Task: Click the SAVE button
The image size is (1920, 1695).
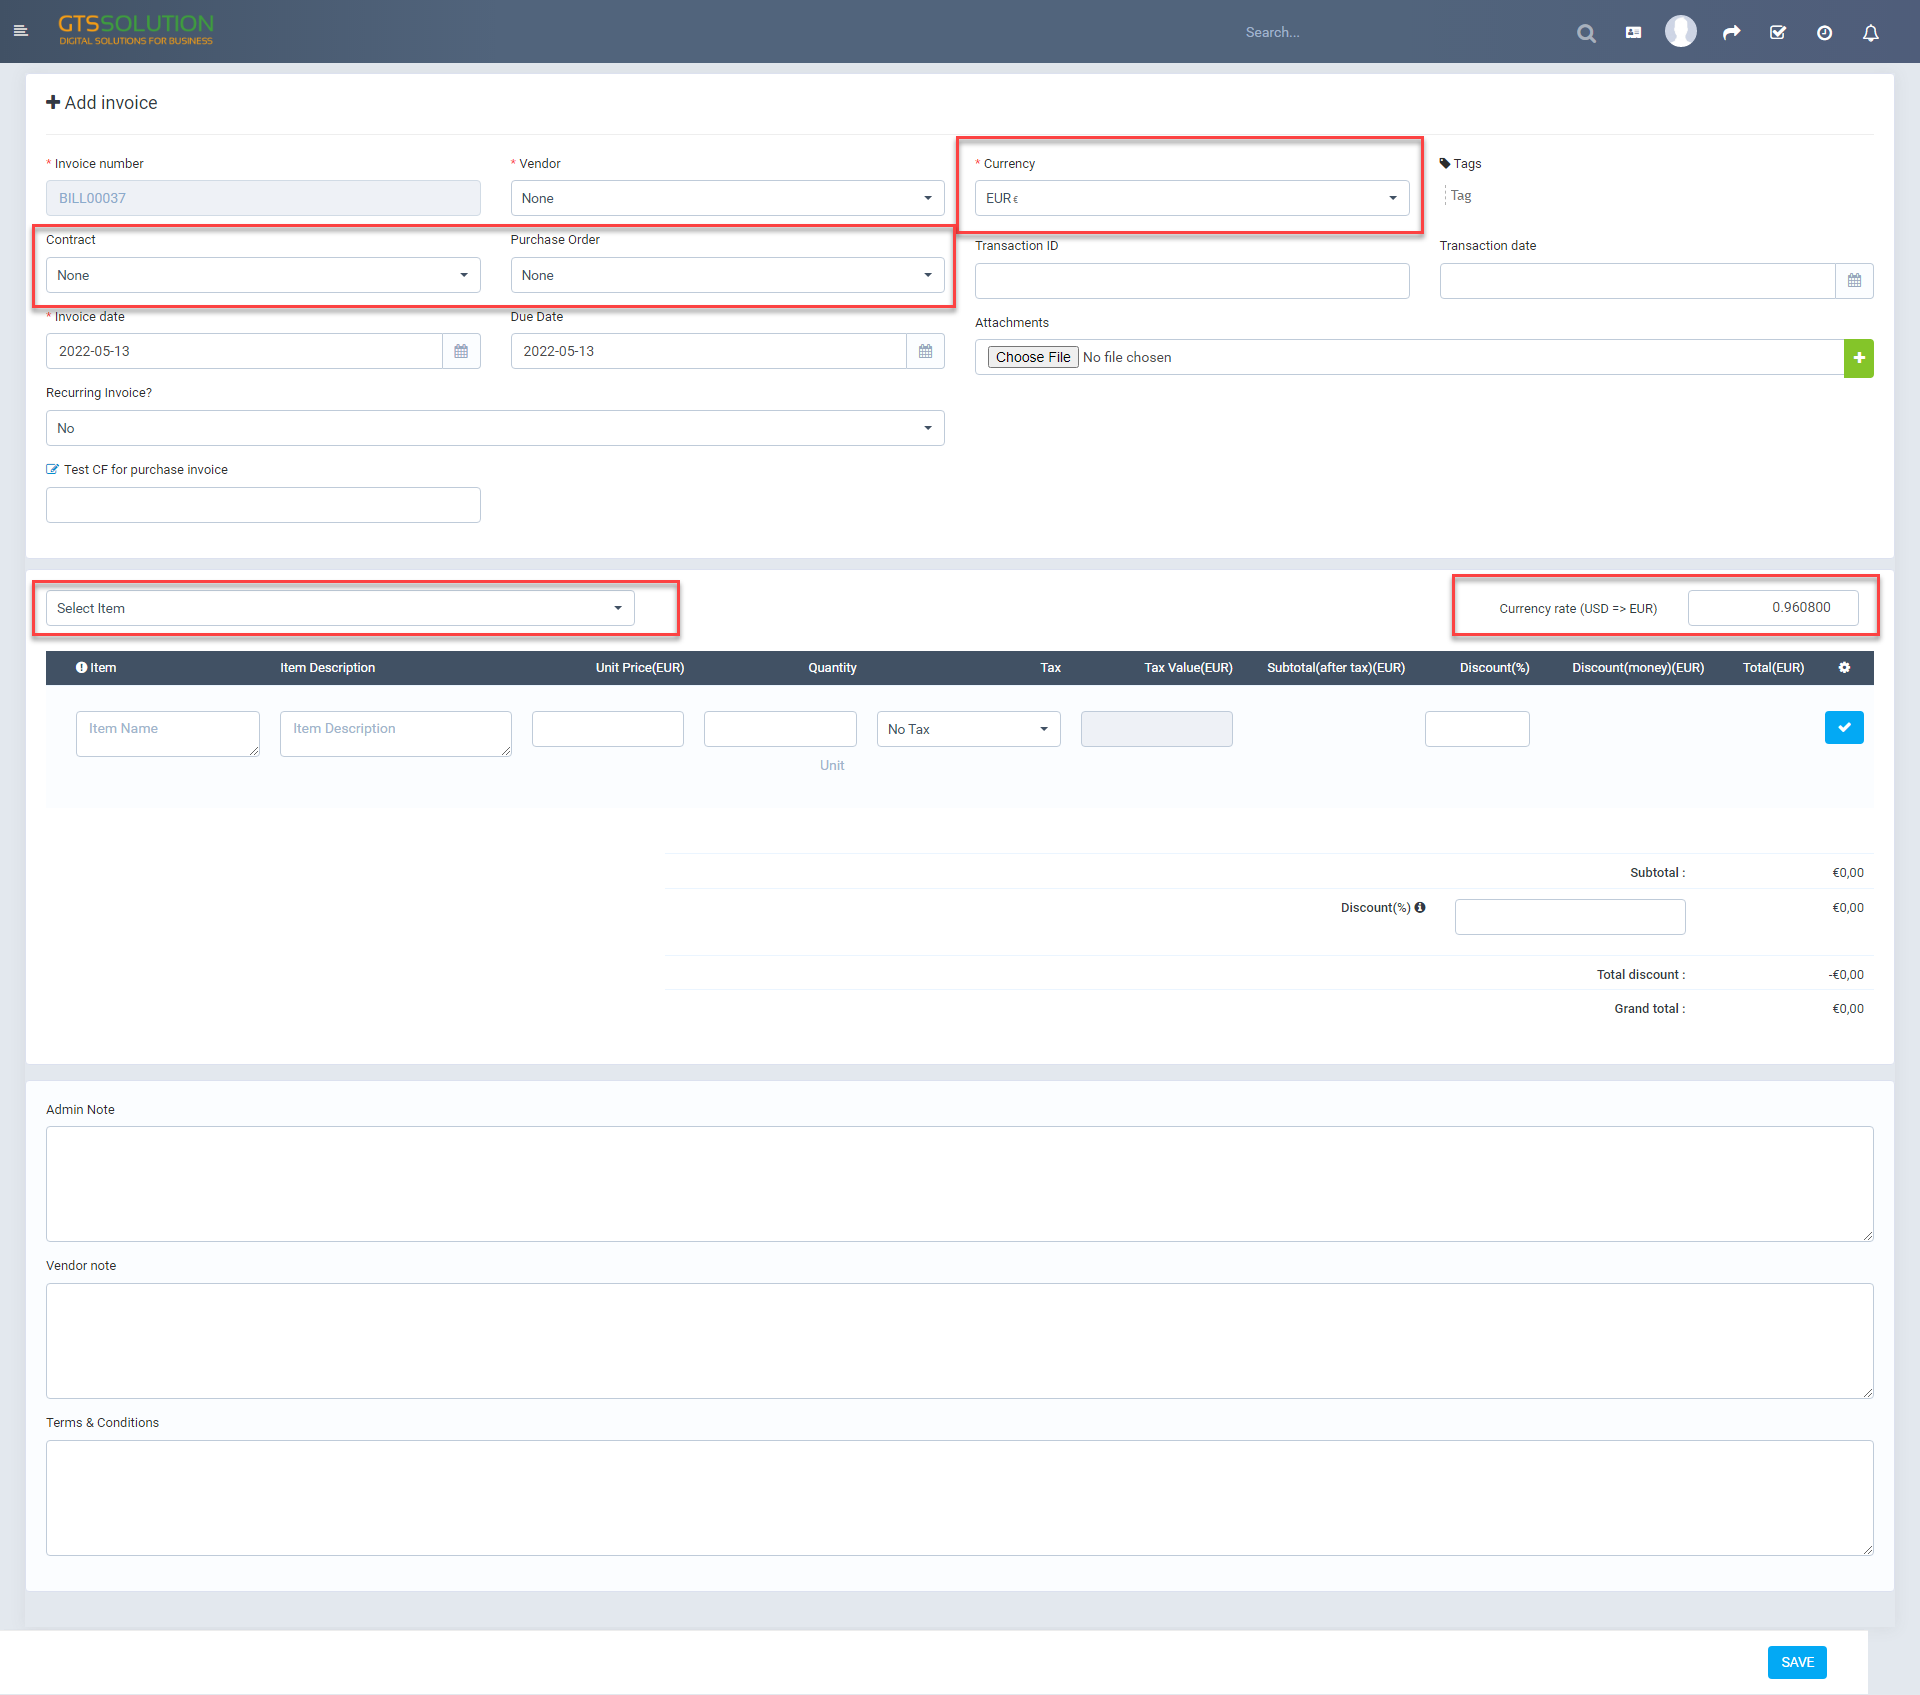Action: pyautogui.click(x=1796, y=1662)
